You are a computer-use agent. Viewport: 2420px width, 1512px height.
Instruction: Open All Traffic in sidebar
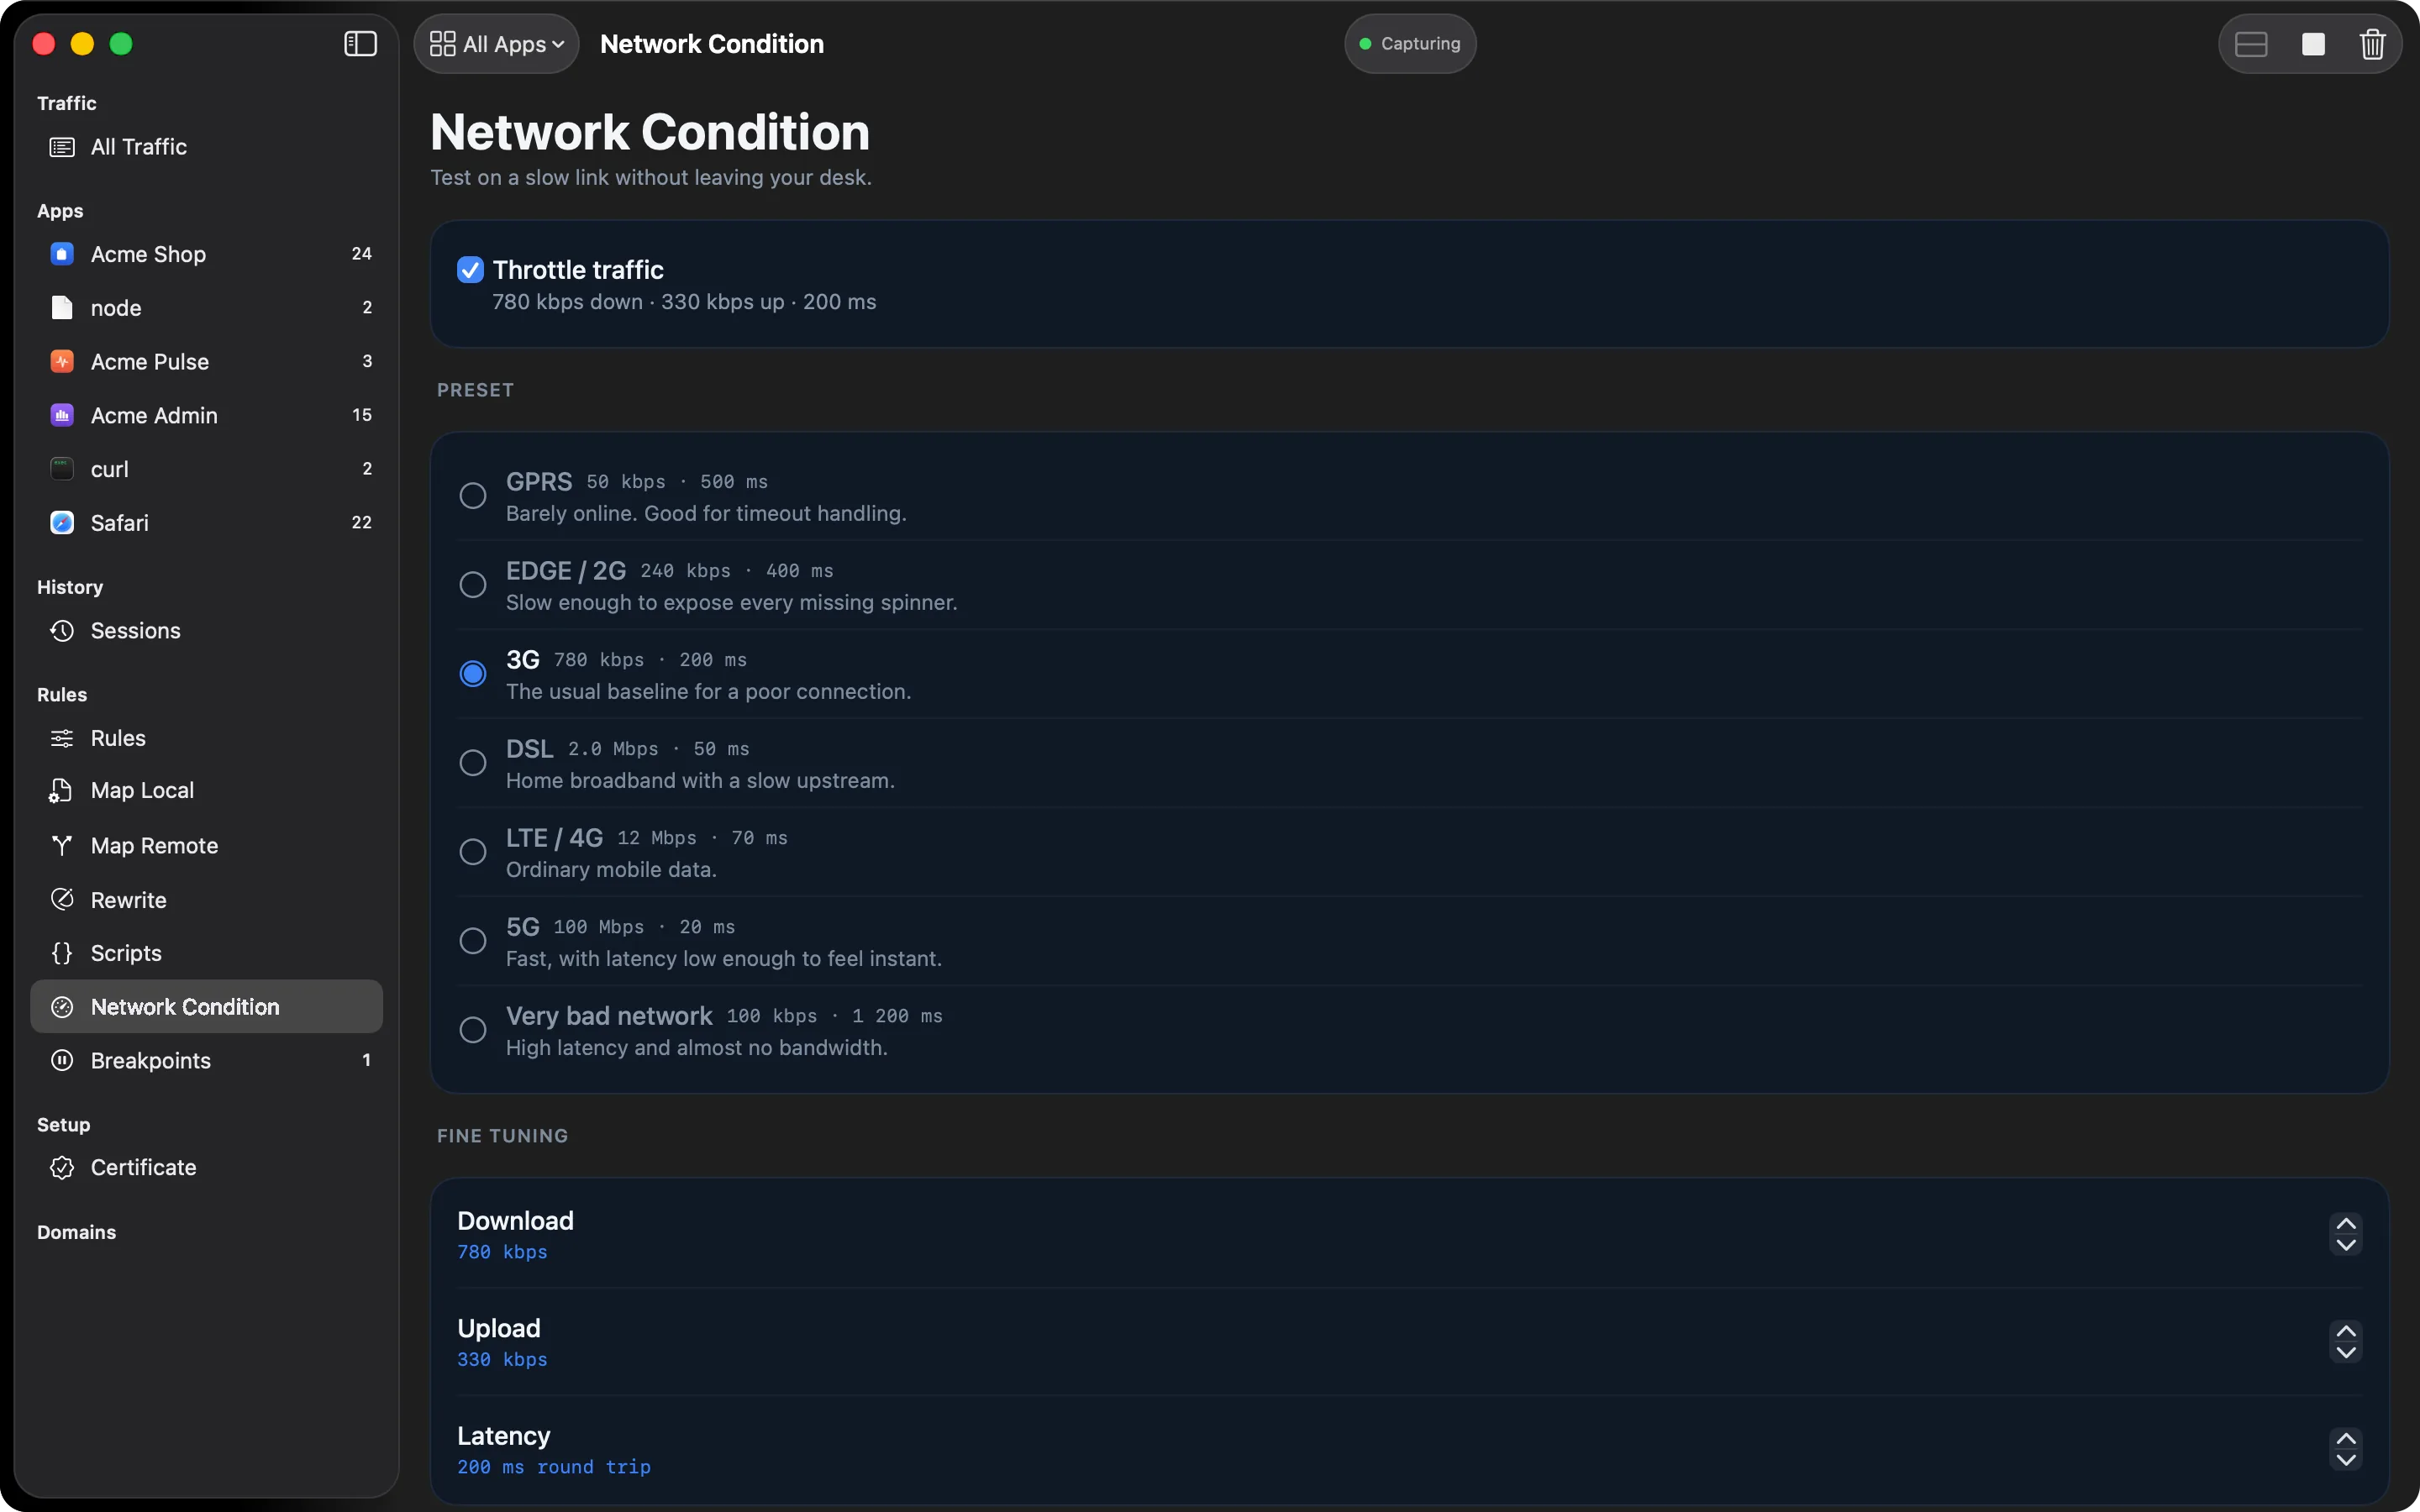pos(206,147)
